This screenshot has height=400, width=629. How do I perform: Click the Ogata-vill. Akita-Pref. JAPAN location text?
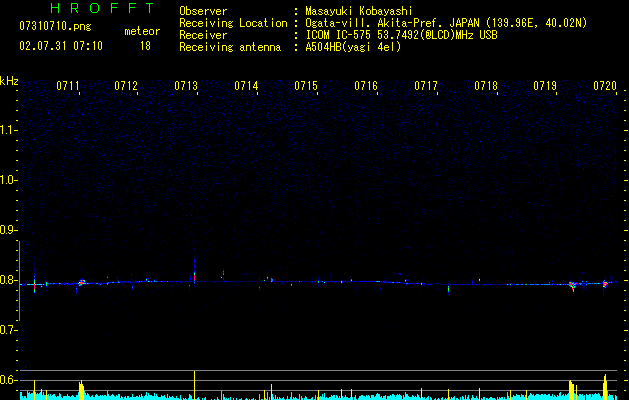tap(446, 23)
